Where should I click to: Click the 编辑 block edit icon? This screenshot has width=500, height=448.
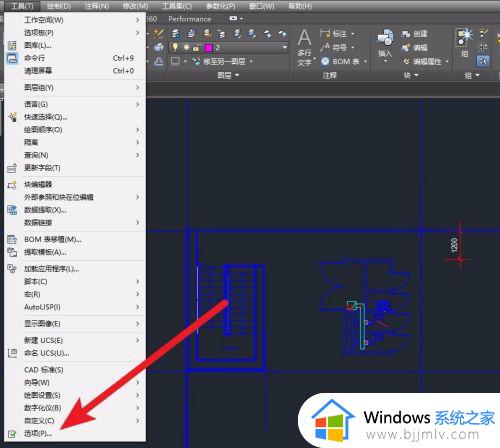pos(406,48)
